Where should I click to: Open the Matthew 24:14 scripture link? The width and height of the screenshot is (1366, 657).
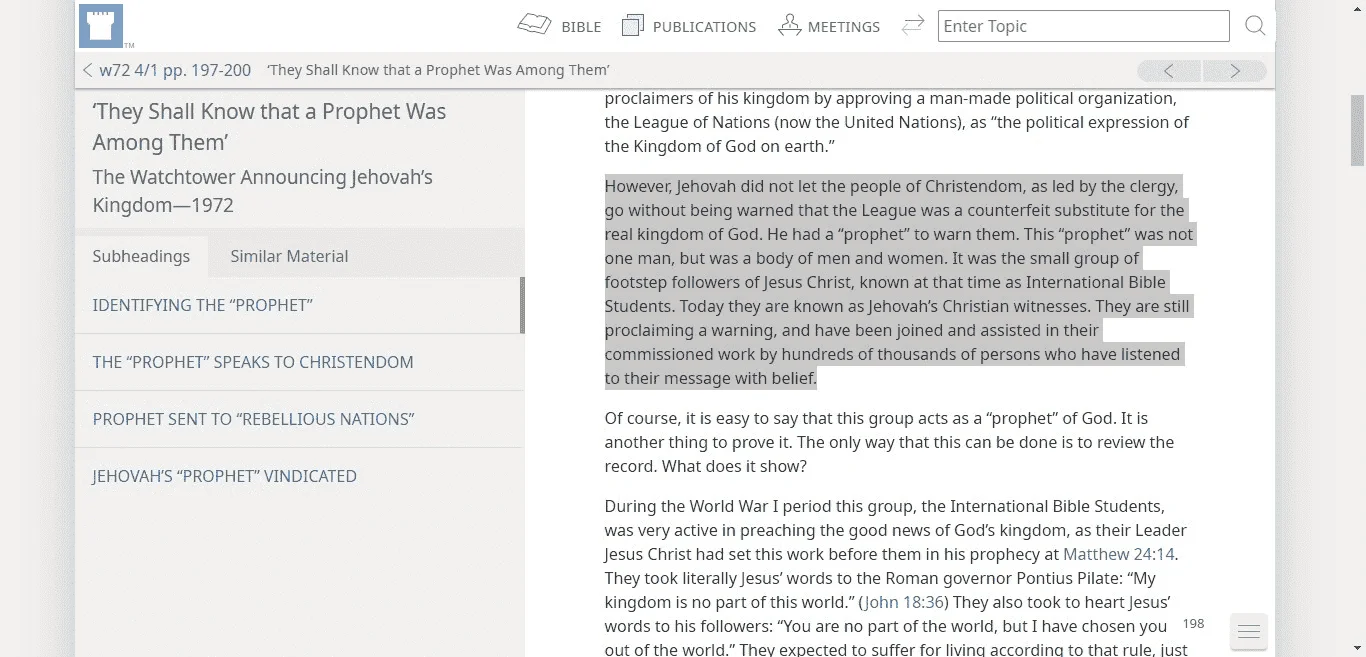[1119, 554]
